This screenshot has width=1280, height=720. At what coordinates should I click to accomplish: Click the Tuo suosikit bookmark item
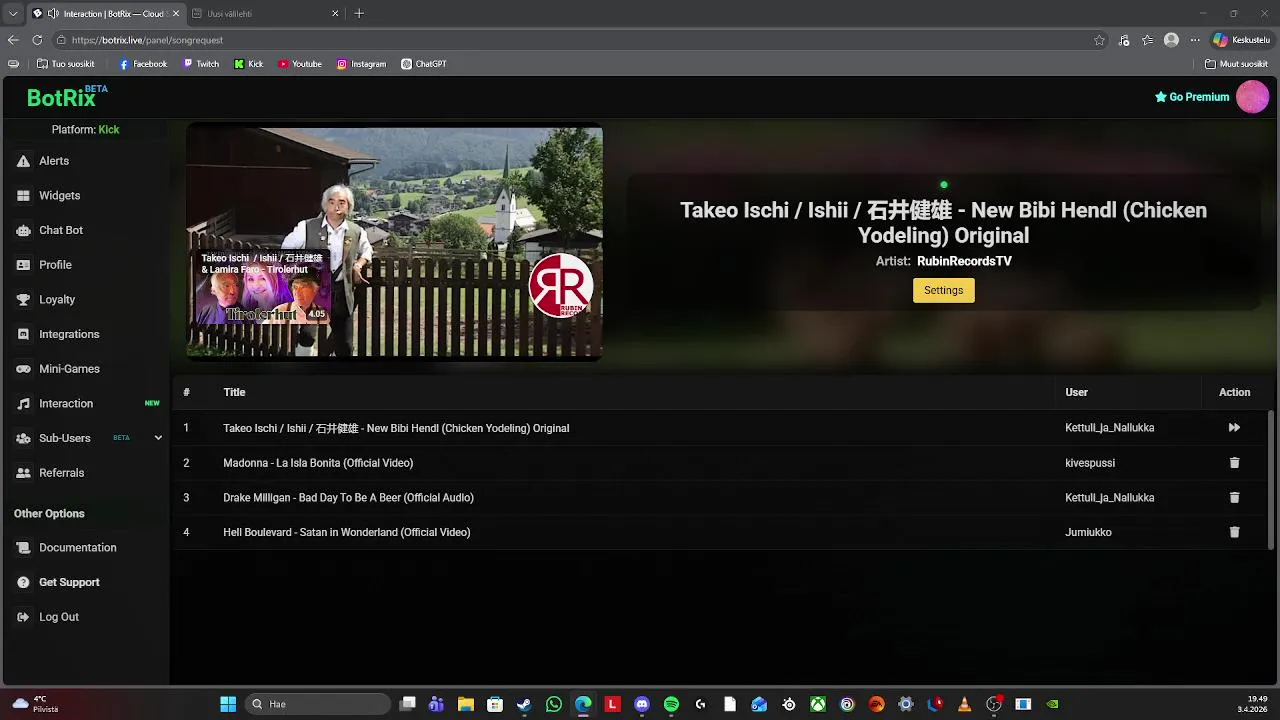66,64
